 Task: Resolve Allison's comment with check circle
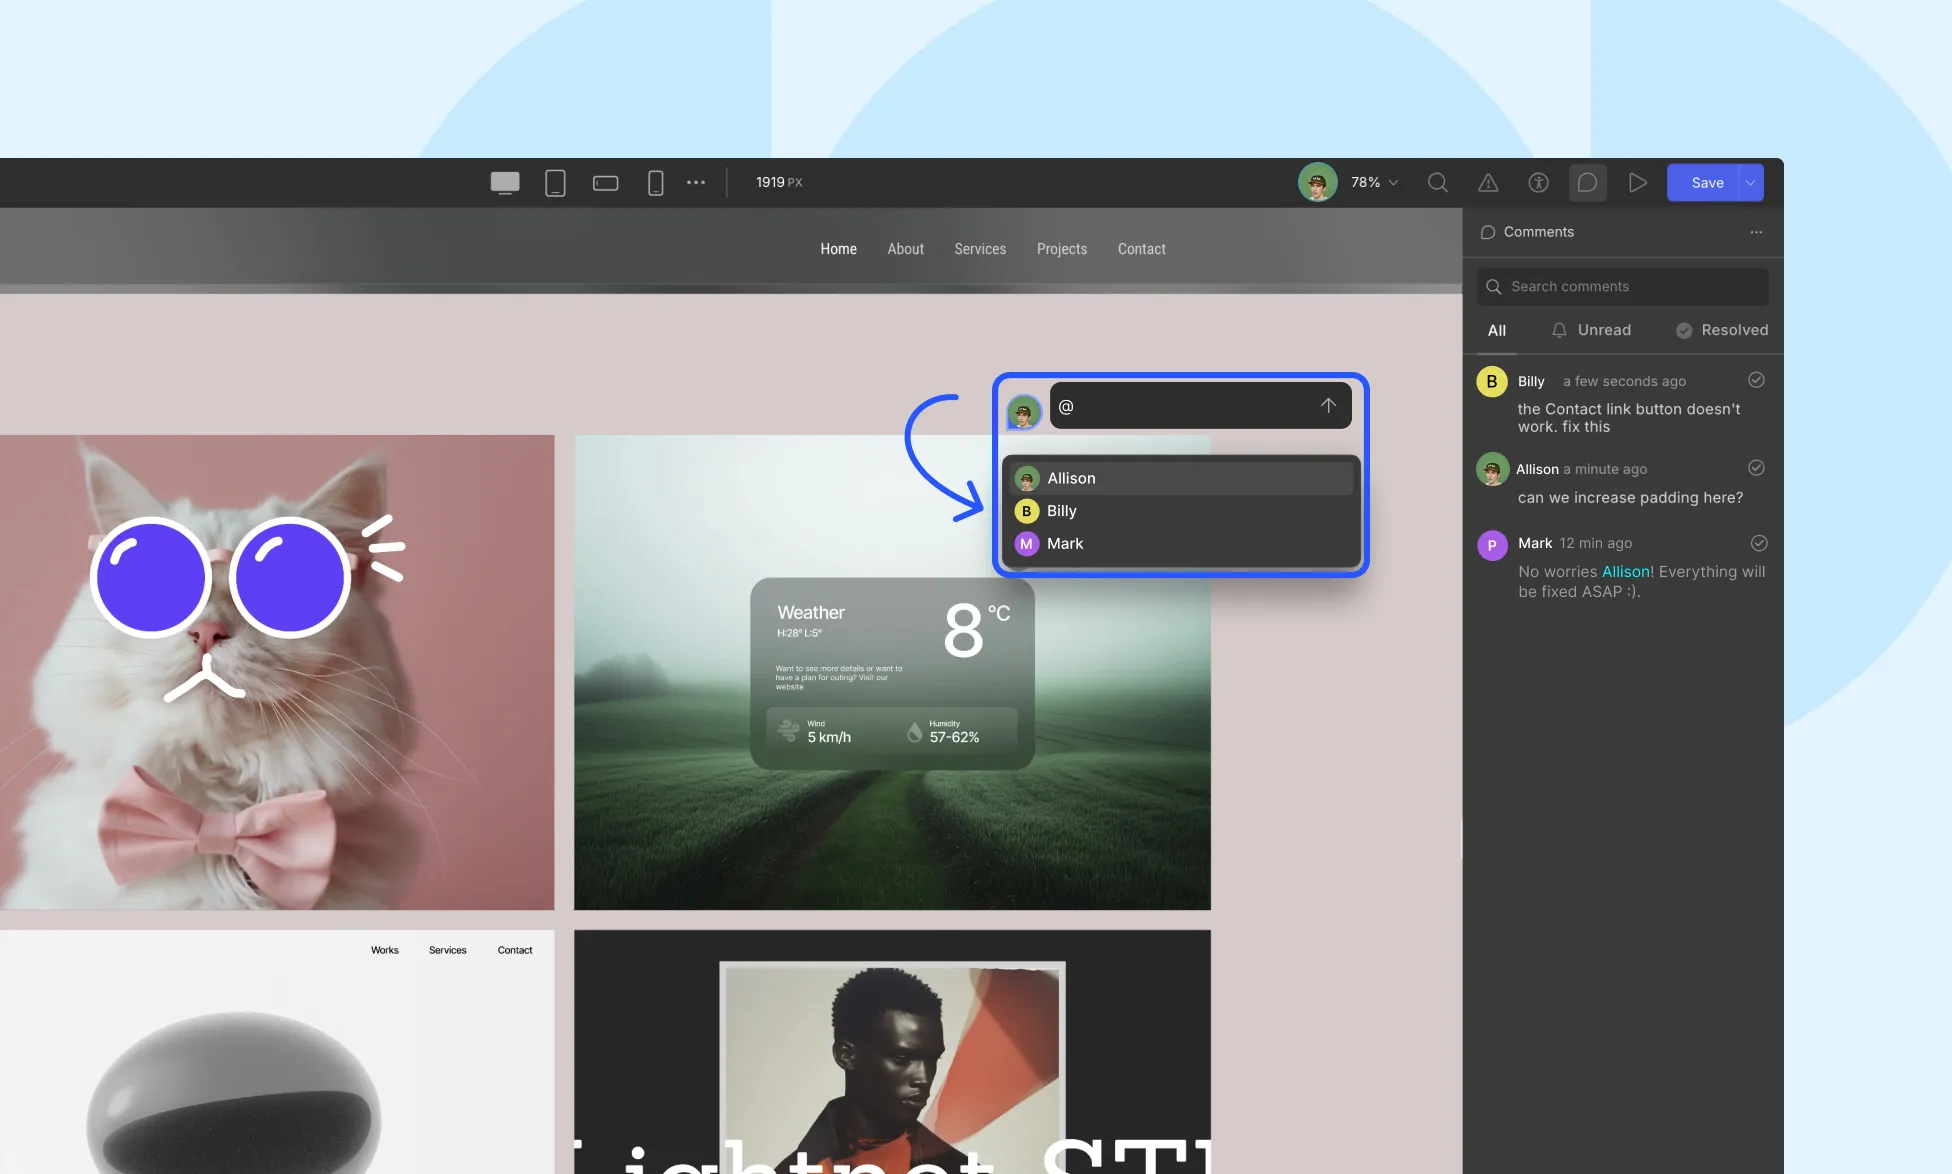pos(1756,468)
